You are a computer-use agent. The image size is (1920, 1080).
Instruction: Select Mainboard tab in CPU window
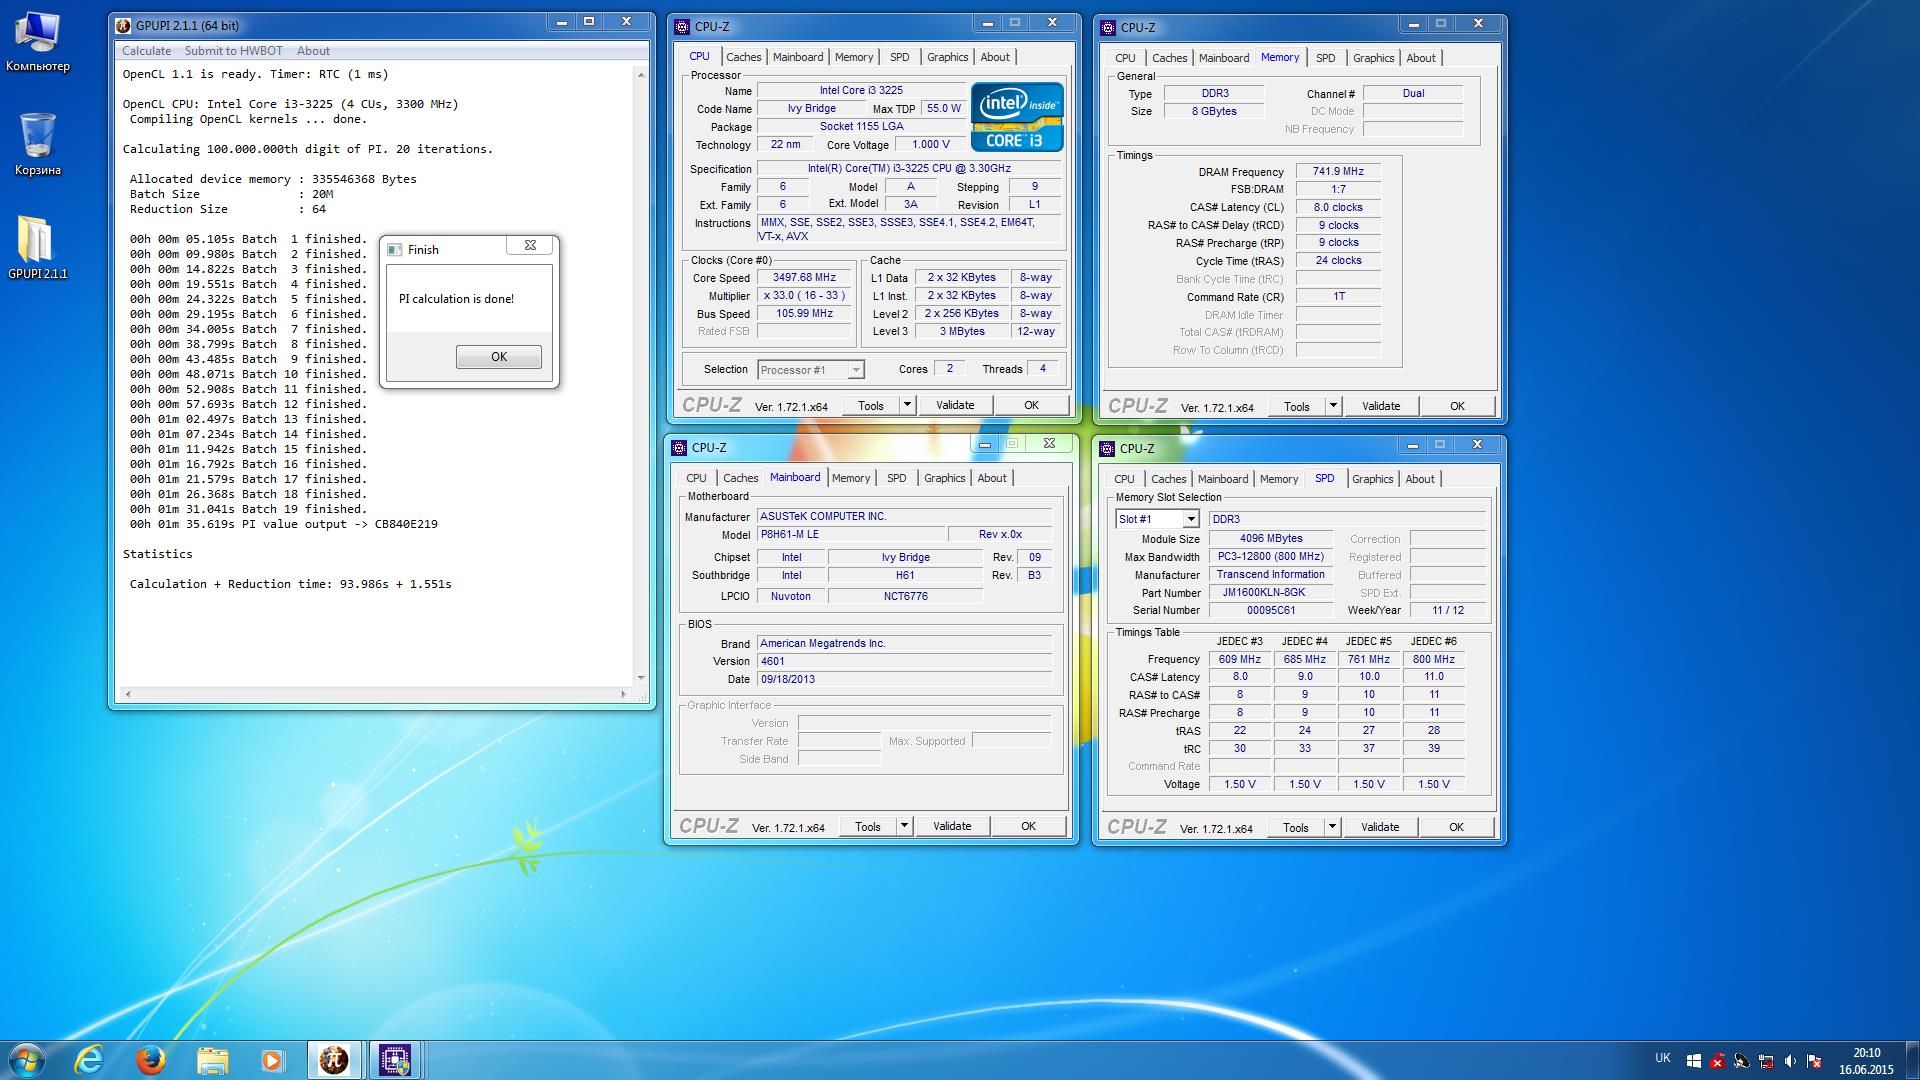tap(798, 57)
